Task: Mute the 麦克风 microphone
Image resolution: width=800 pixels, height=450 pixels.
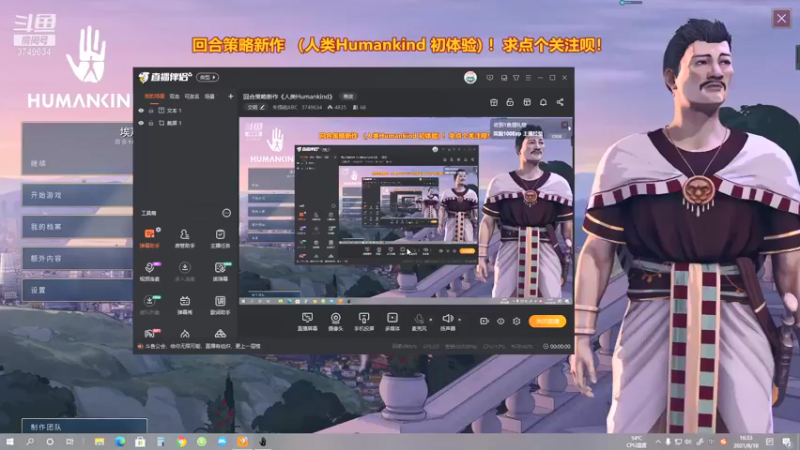Action: coord(419,321)
